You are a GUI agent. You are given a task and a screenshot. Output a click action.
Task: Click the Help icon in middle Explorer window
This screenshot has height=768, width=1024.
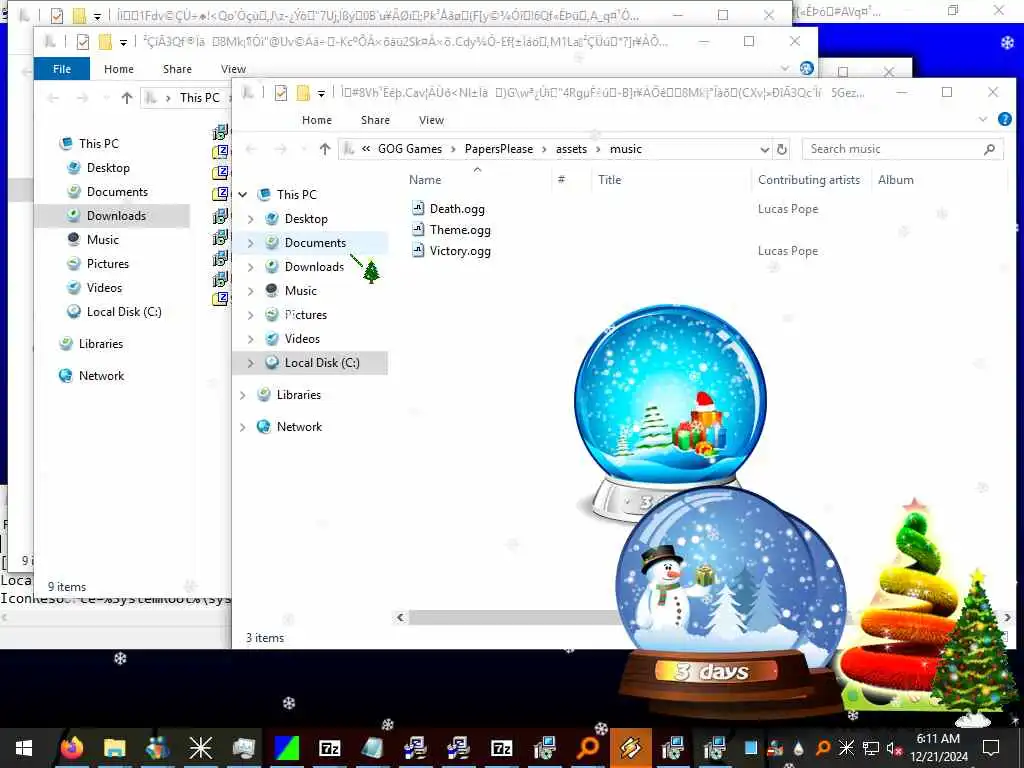pyautogui.click(x=807, y=68)
